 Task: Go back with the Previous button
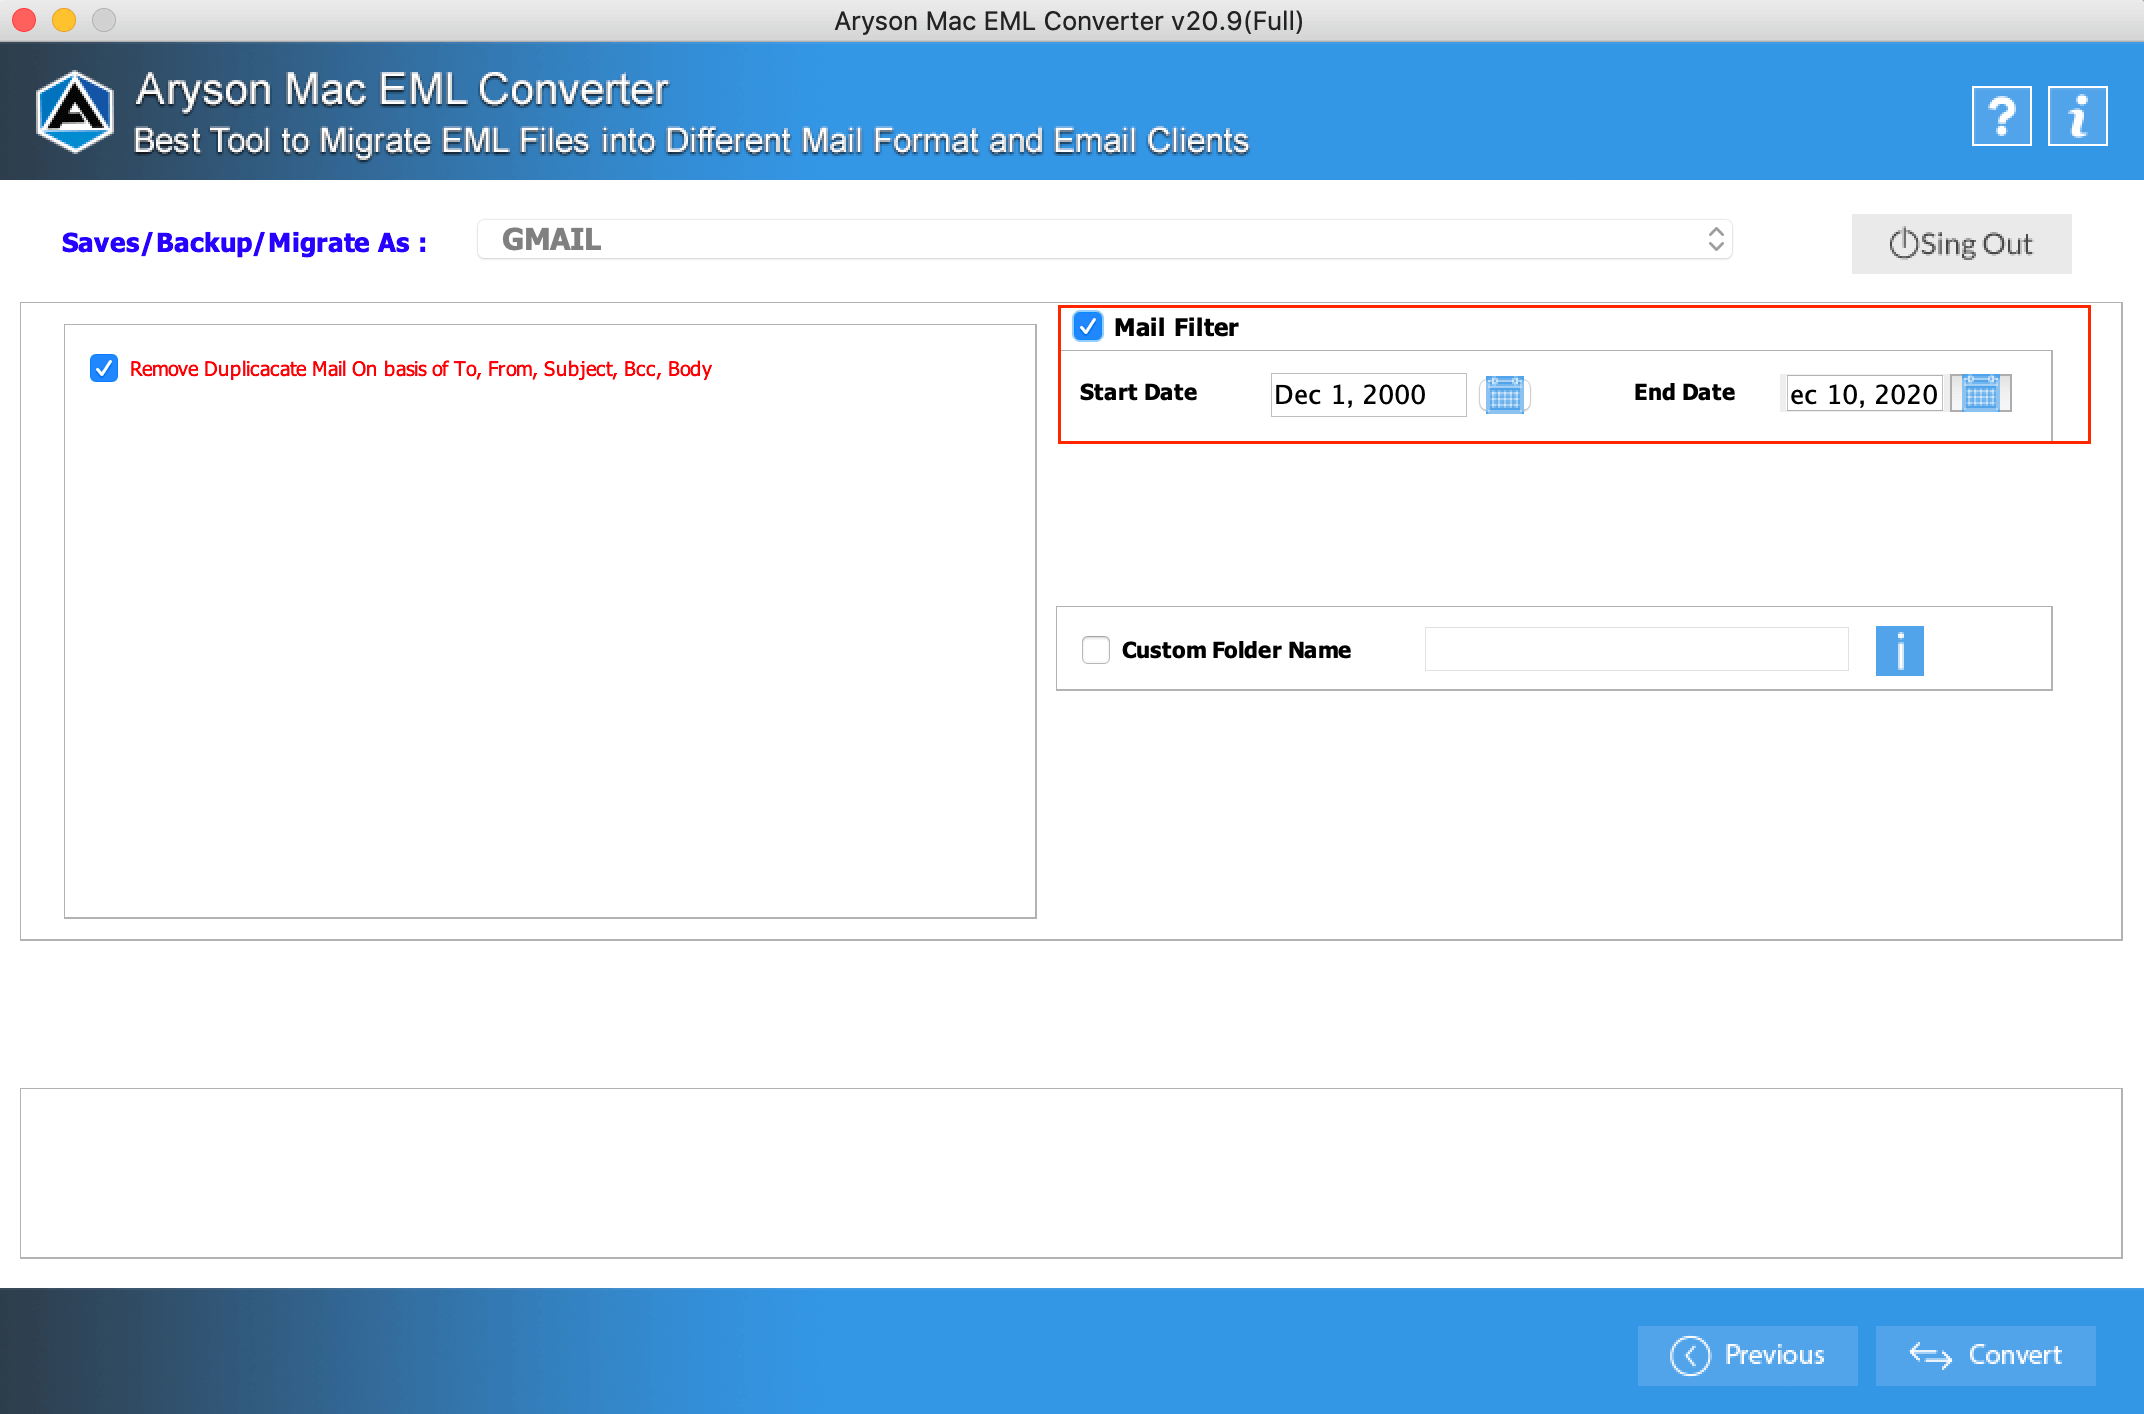(1747, 1355)
